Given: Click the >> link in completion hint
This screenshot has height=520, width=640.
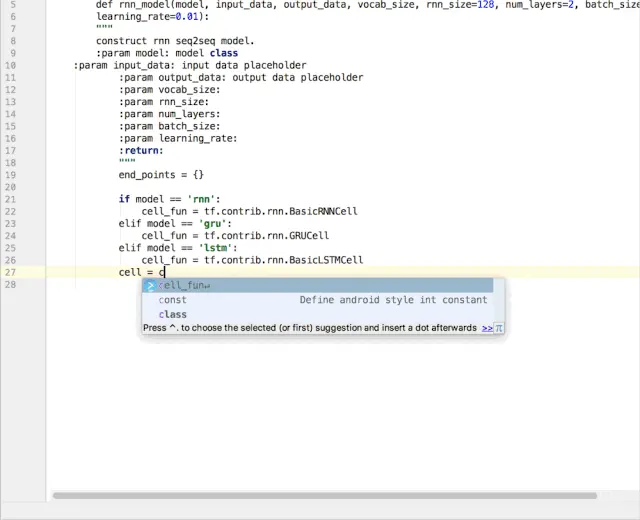Looking at the screenshot, I should [487, 328].
